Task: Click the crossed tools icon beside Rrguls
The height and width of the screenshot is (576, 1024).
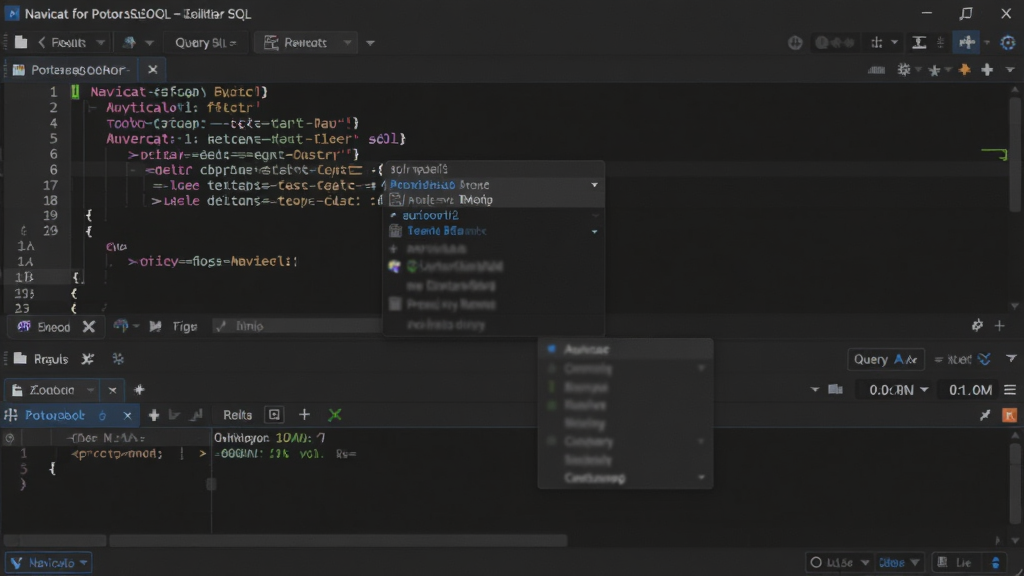Action: [88, 359]
